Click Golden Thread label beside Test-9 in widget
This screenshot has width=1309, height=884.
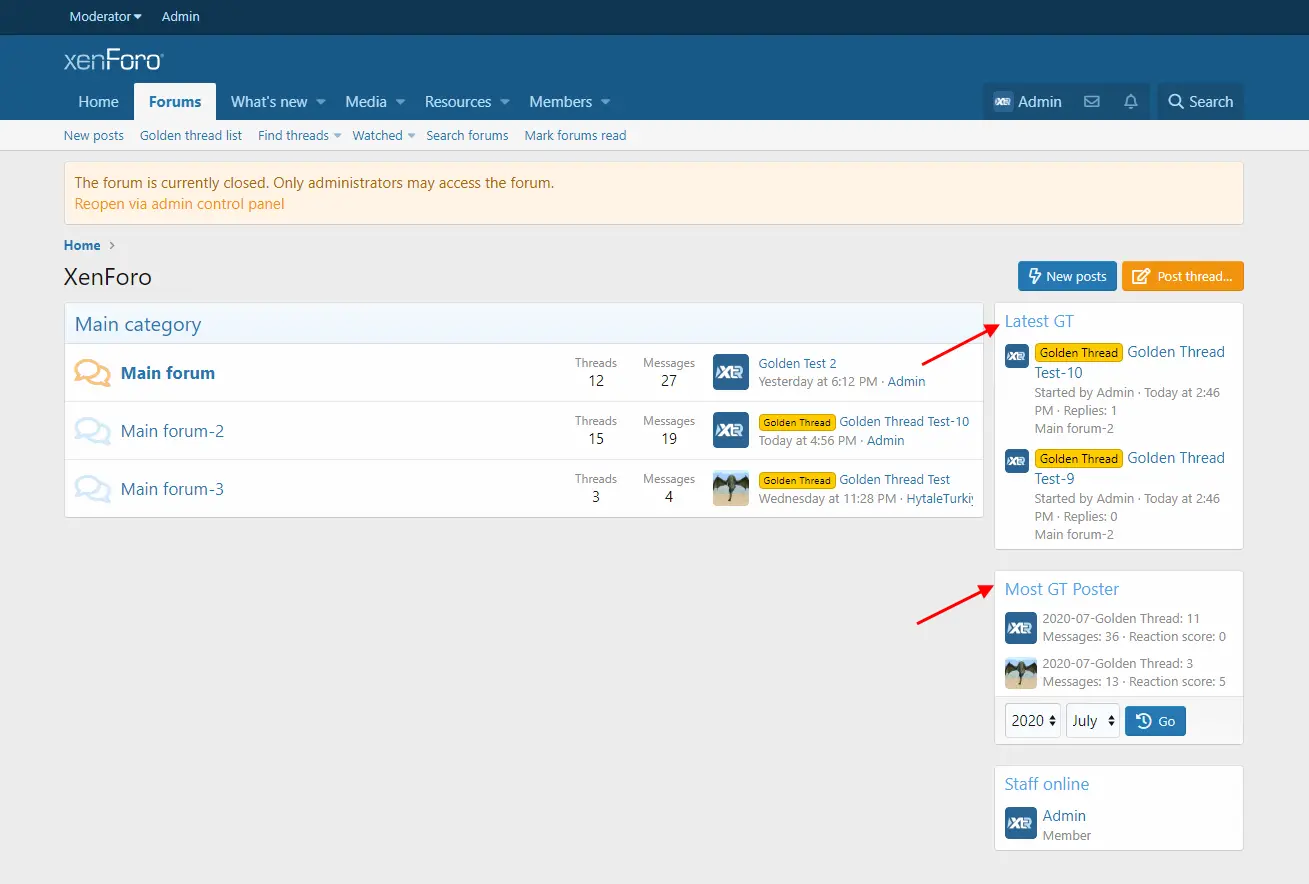tap(1078, 459)
